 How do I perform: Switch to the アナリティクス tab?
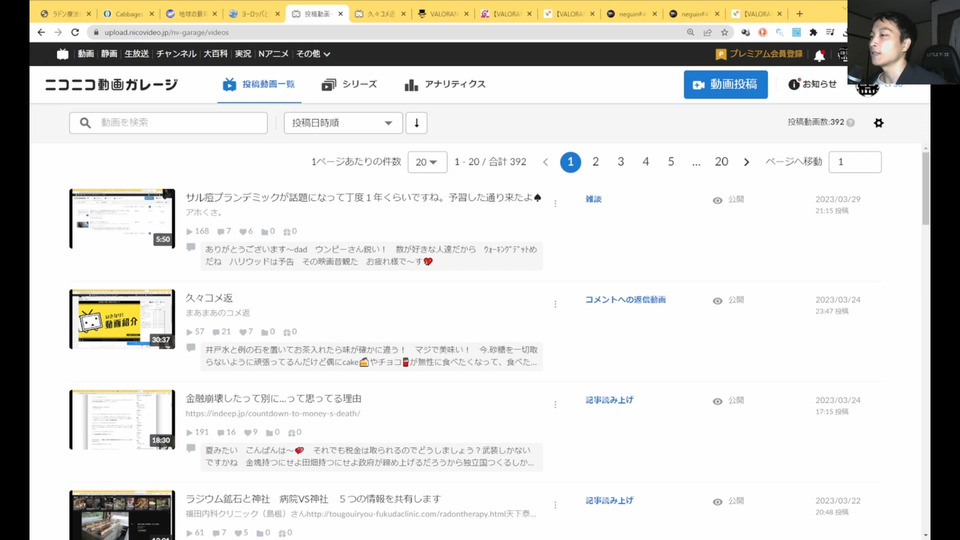(x=445, y=84)
